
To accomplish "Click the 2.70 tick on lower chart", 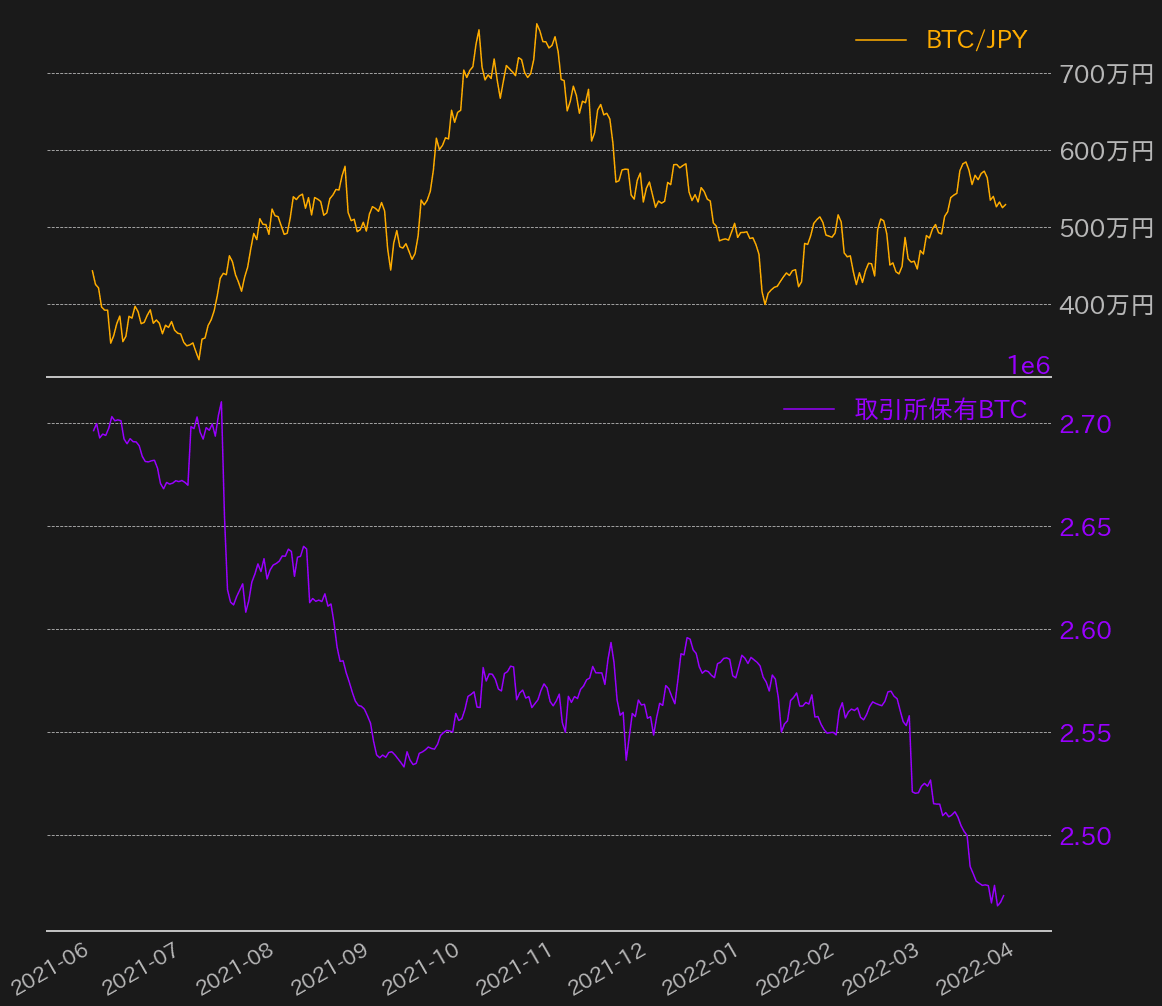I will pyautogui.click(x=1085, y=425).
